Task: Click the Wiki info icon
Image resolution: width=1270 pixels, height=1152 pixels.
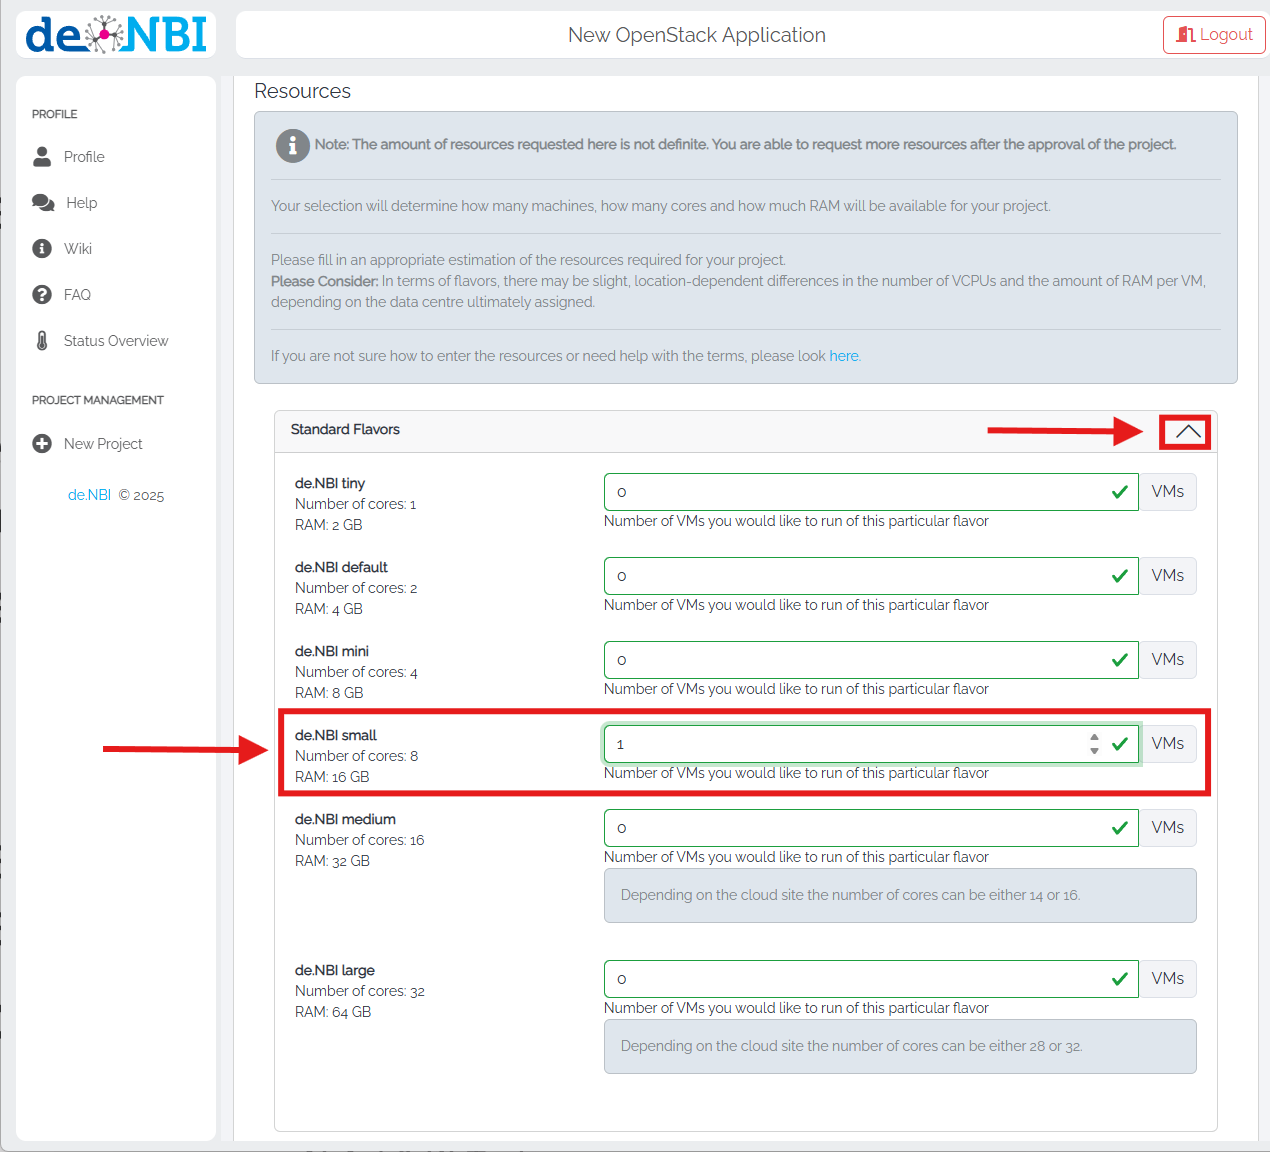Action: pos(42,249)
